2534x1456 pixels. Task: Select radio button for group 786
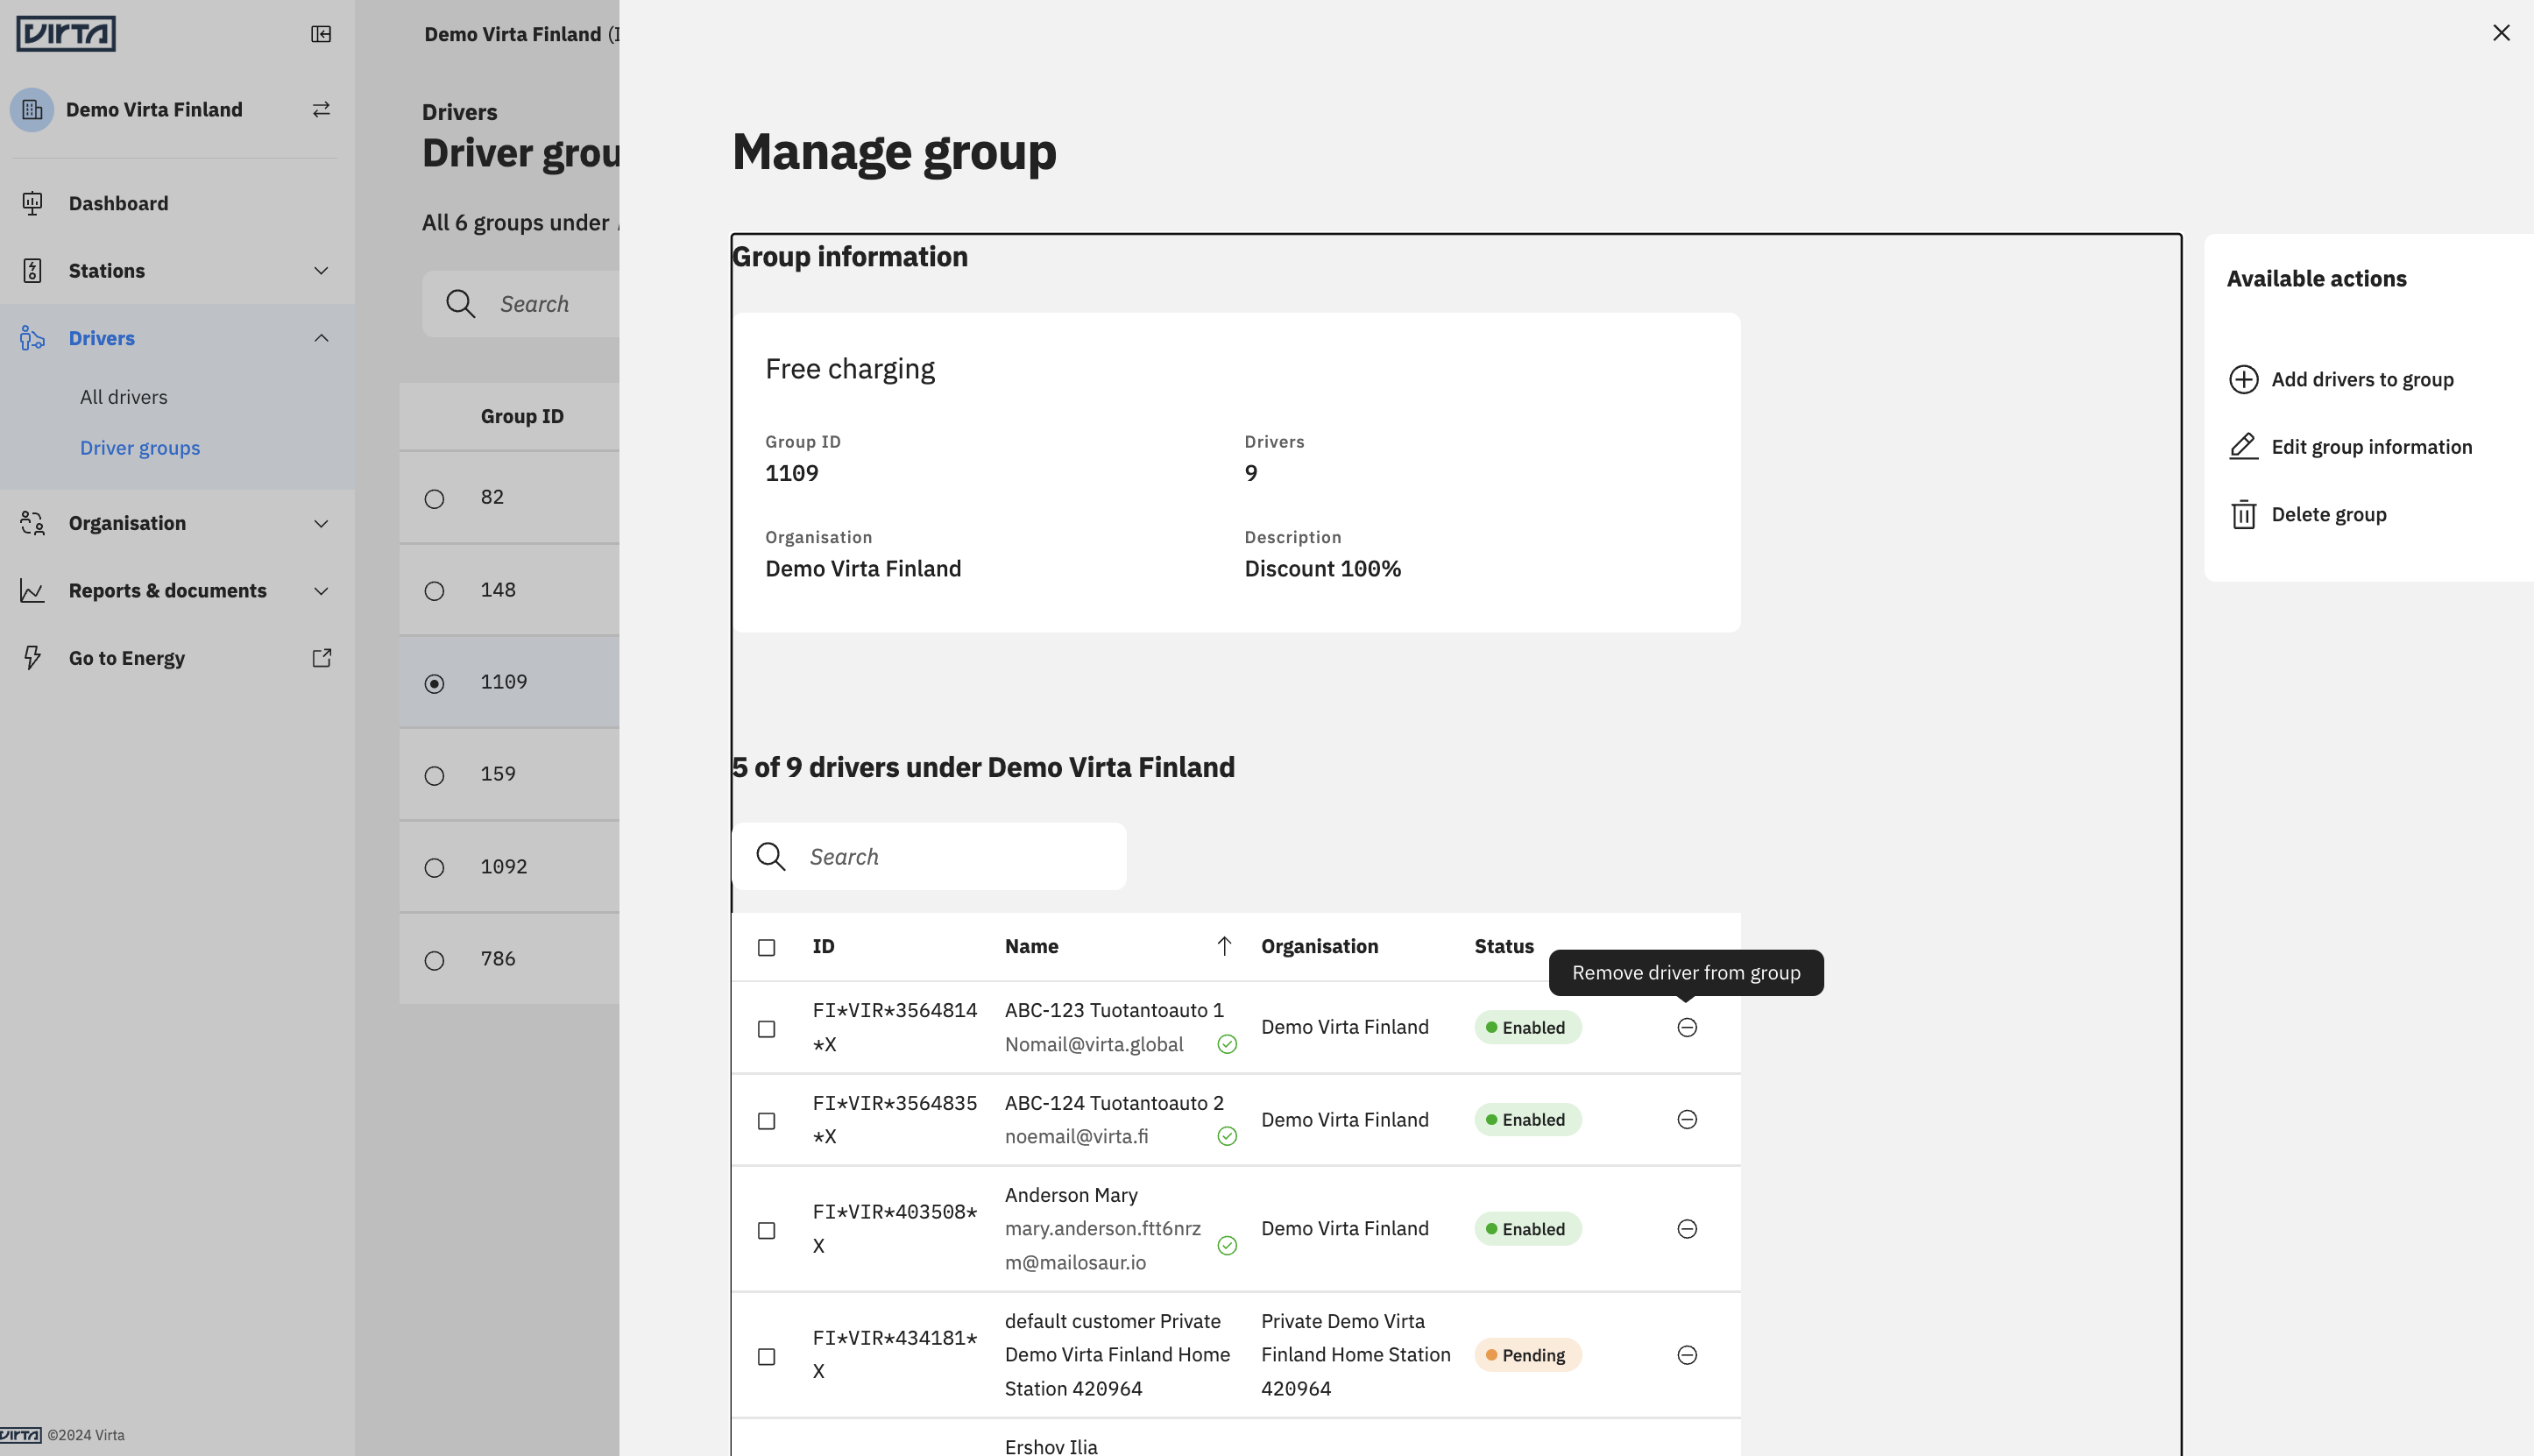[434, 960]
